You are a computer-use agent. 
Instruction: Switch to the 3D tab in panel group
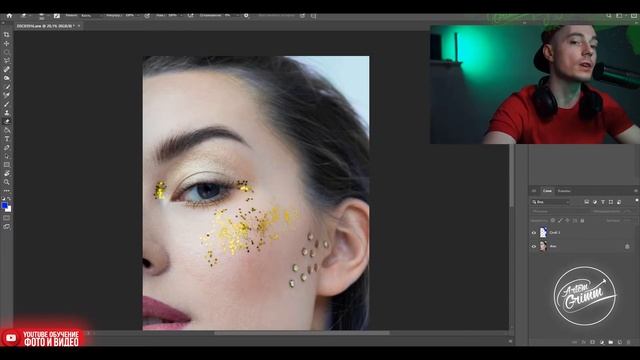[x=534, y=191]
